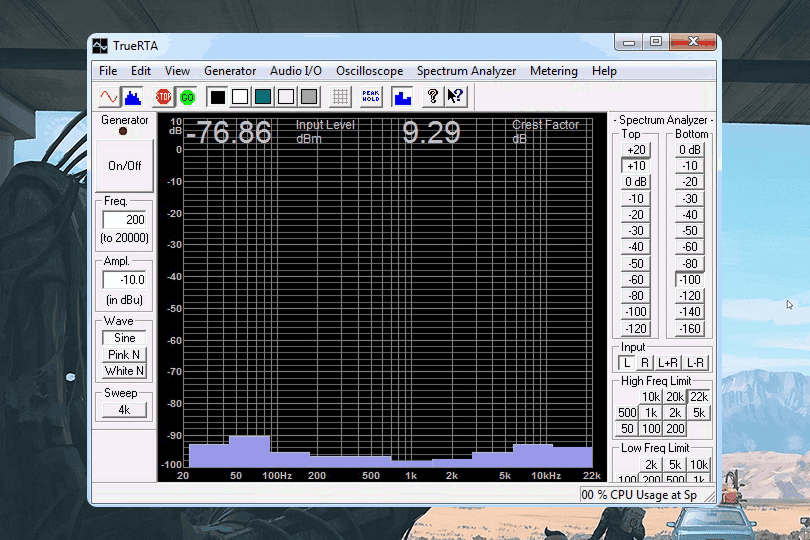
Task: Click the blue bar graph mode icon
Action: (x=402, y=97)
